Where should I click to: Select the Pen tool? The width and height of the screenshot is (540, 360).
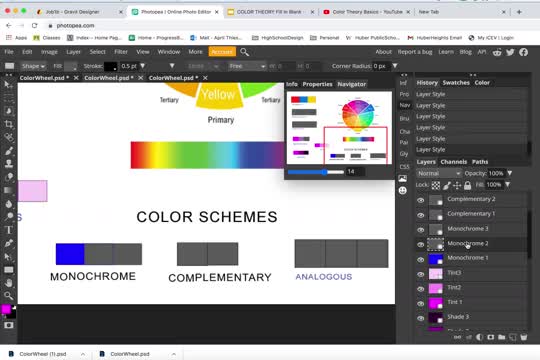pos(9,243)
